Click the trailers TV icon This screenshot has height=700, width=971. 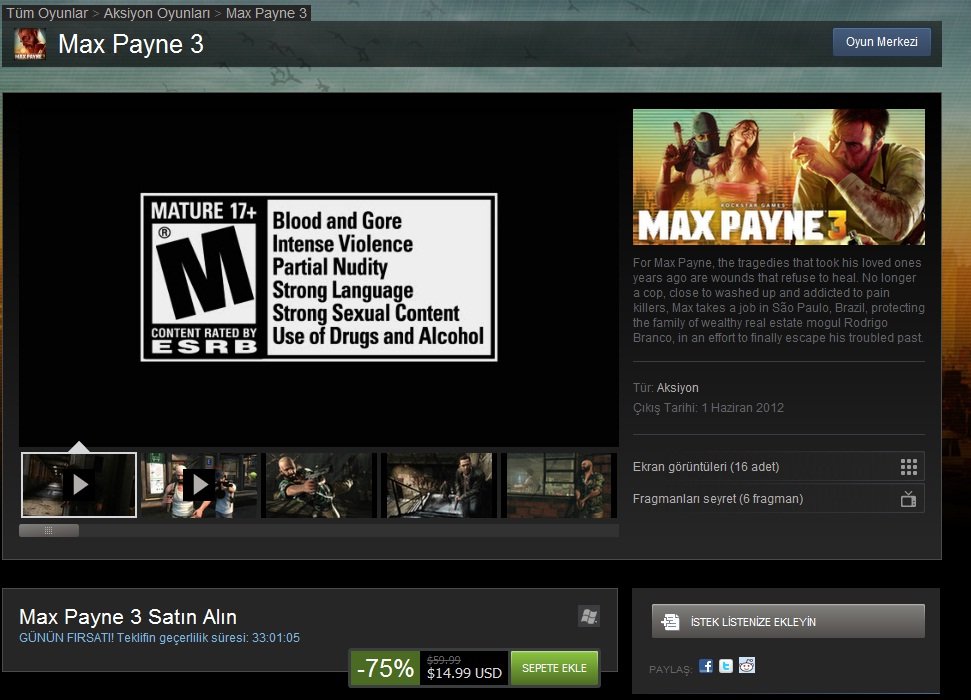(908, 499)
